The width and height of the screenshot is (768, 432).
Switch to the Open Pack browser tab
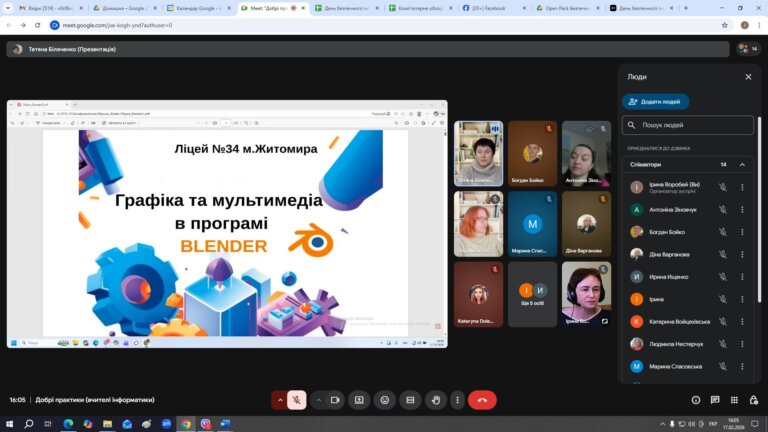pyautogui.click(x=568, y=8)
